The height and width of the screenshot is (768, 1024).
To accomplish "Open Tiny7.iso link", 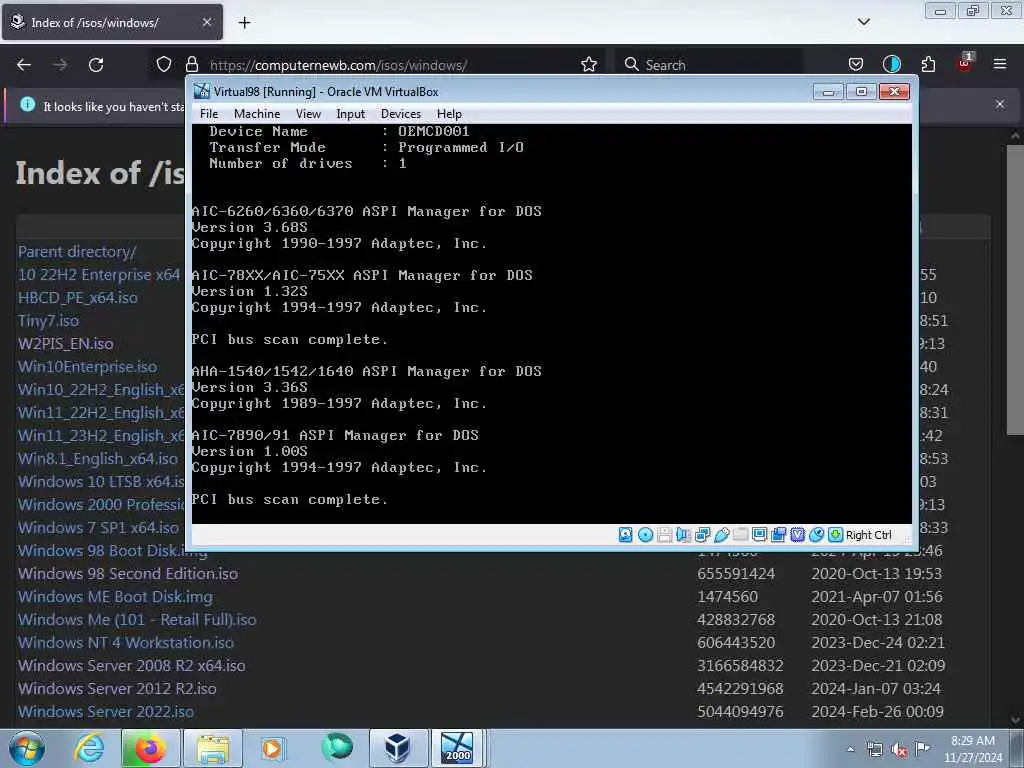I will [x=48, y=321].
